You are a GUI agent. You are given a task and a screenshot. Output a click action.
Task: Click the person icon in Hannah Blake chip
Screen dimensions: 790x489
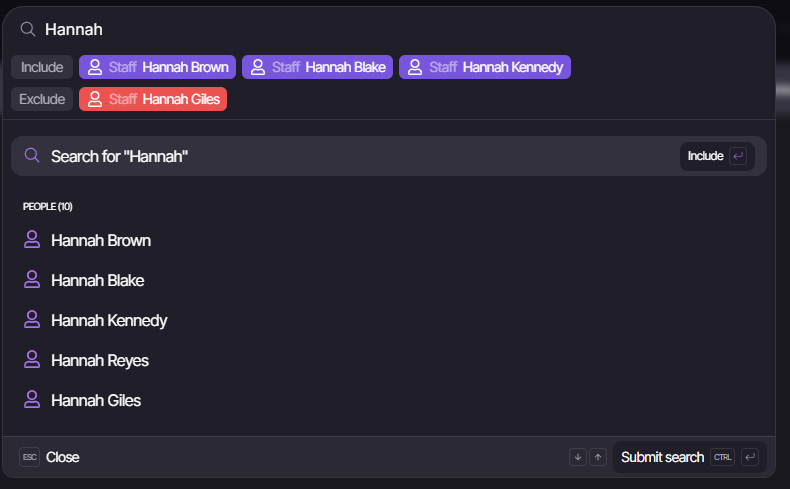258,67
